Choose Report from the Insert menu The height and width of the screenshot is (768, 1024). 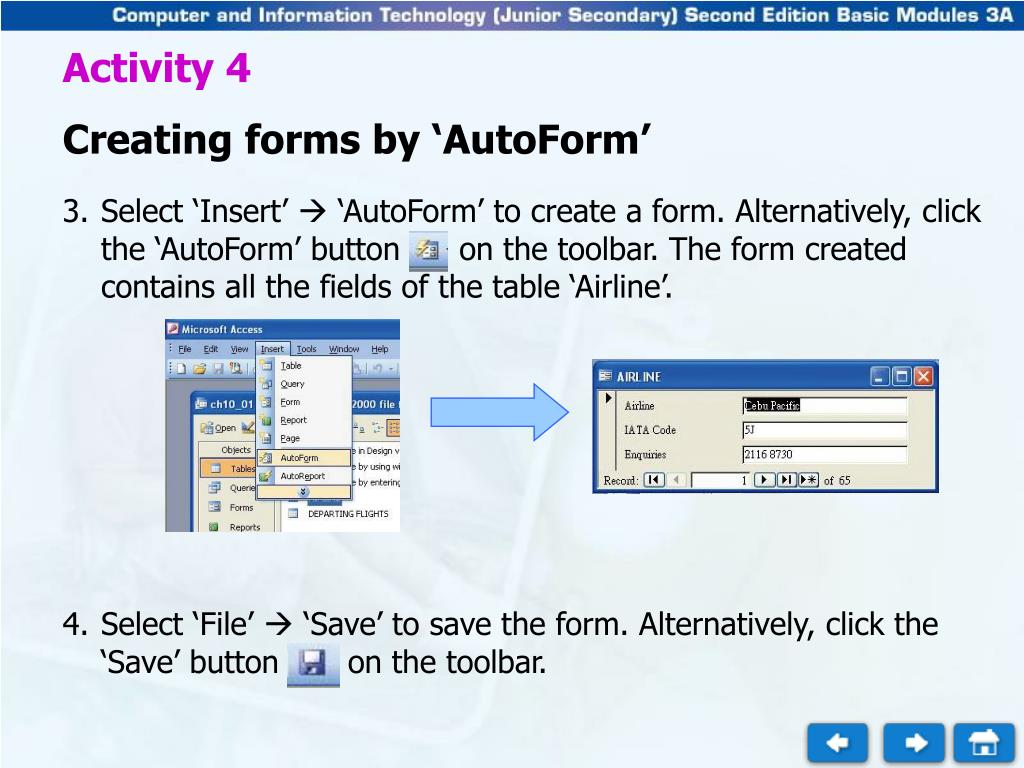tap(305, 420)
